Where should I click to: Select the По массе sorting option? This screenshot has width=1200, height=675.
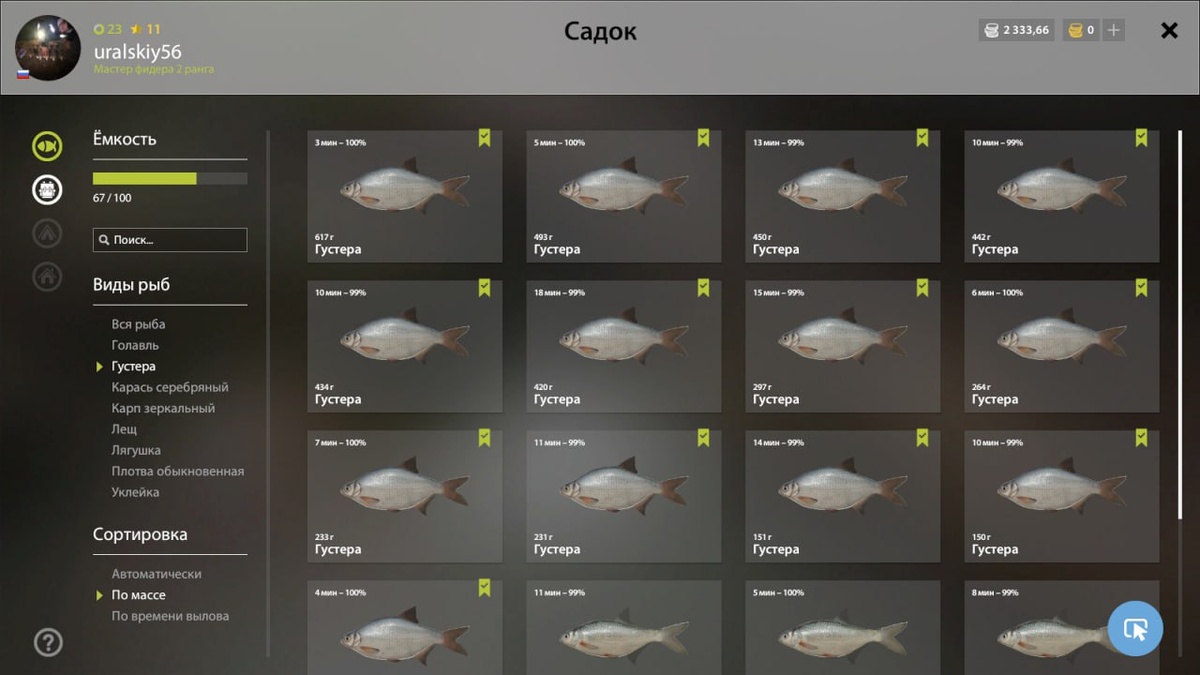coord(139,595)
